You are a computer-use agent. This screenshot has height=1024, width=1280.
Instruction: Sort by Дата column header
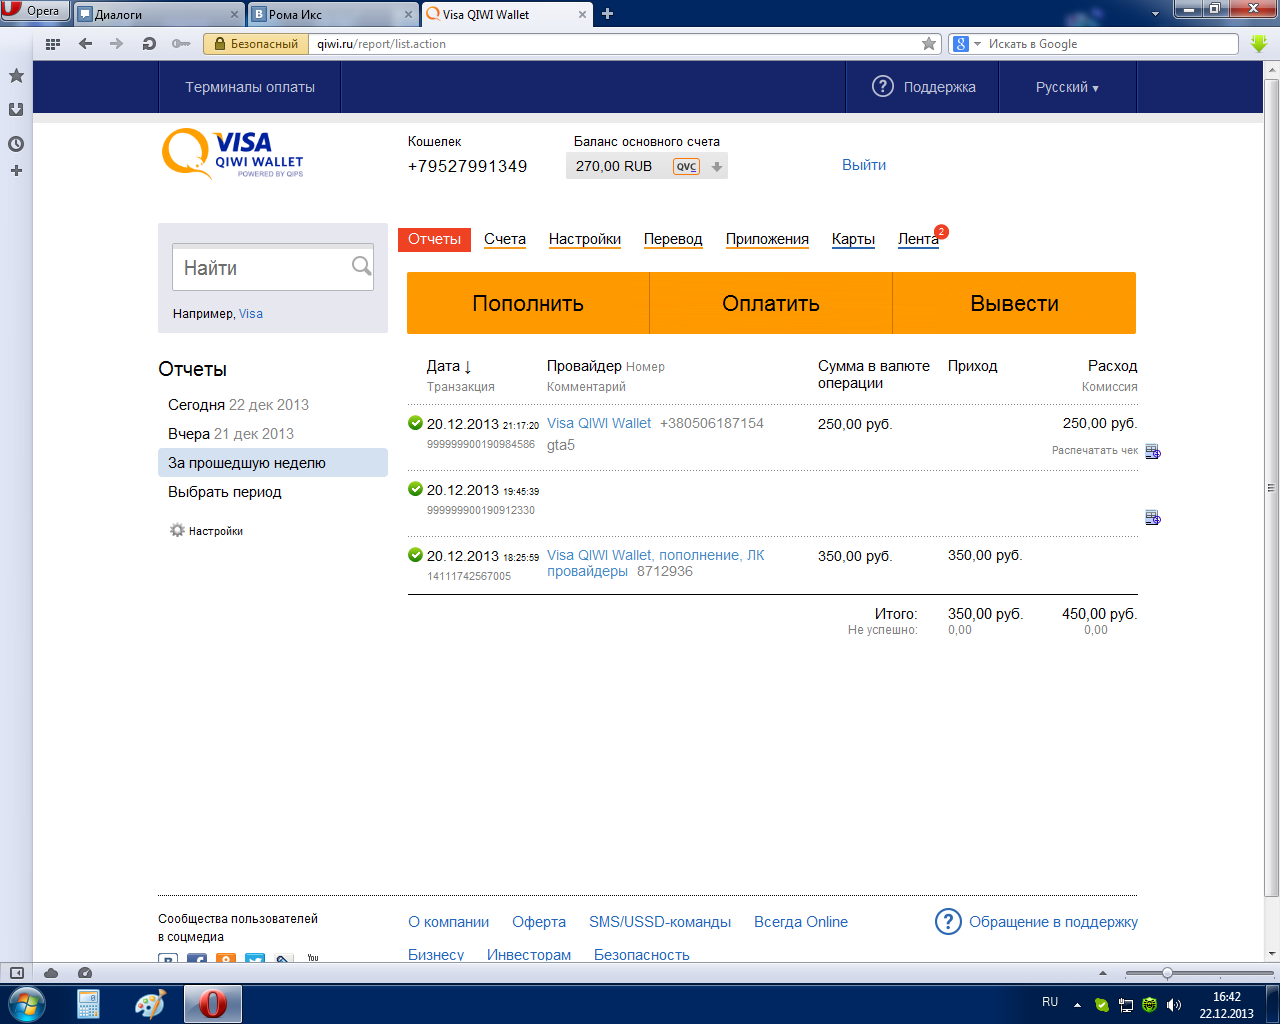point(449,366)
